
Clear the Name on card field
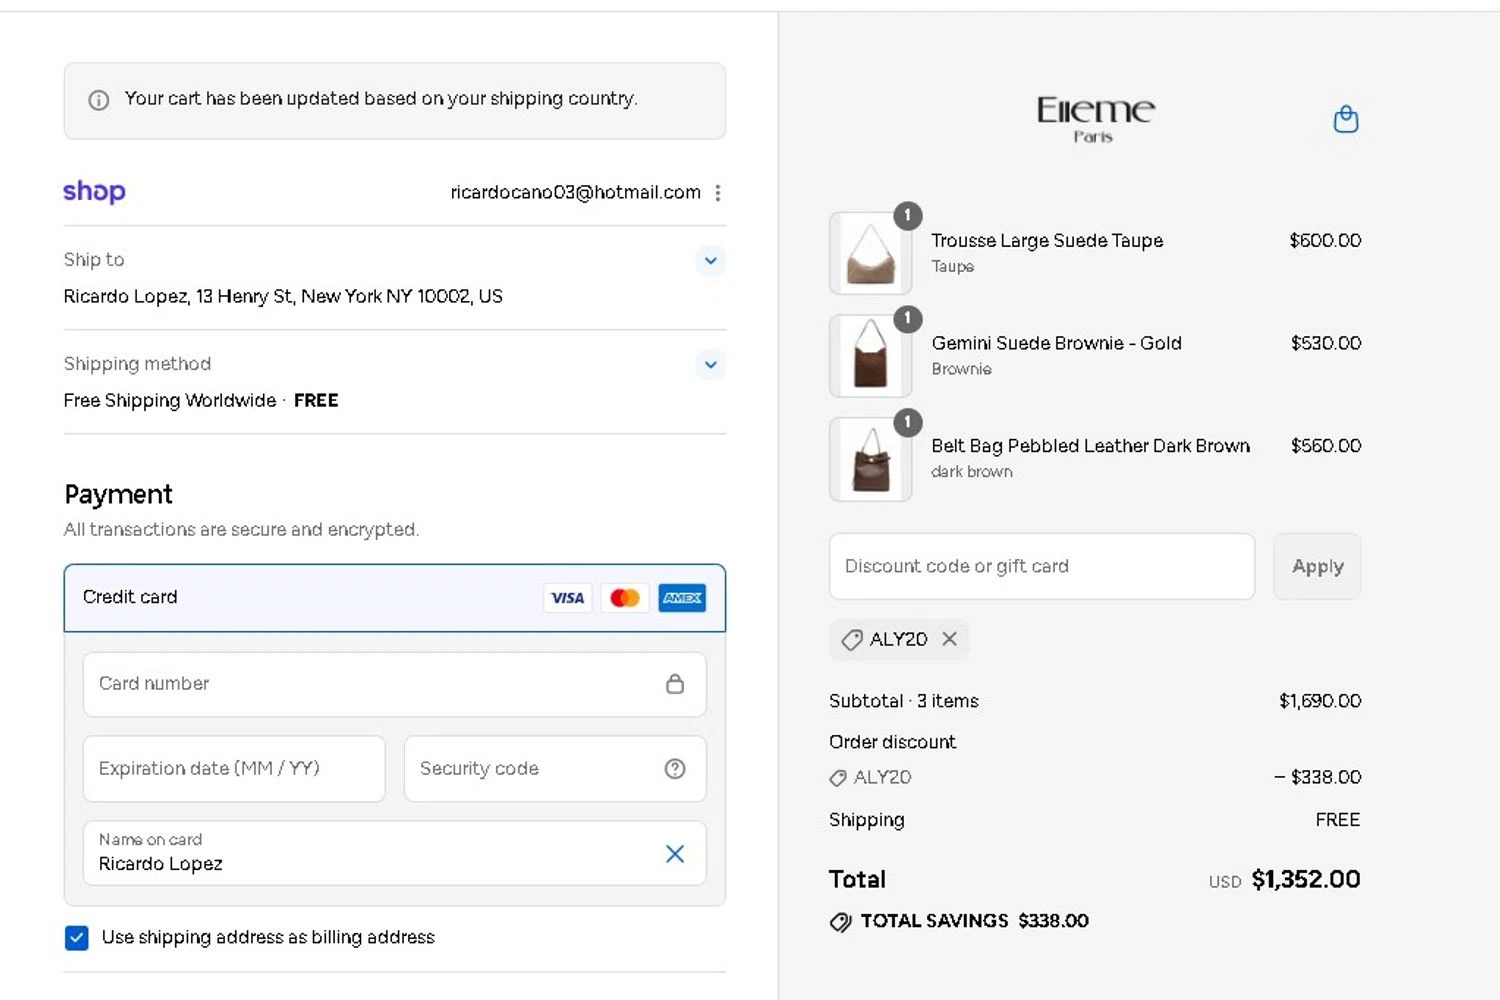(x=675, y=853)
